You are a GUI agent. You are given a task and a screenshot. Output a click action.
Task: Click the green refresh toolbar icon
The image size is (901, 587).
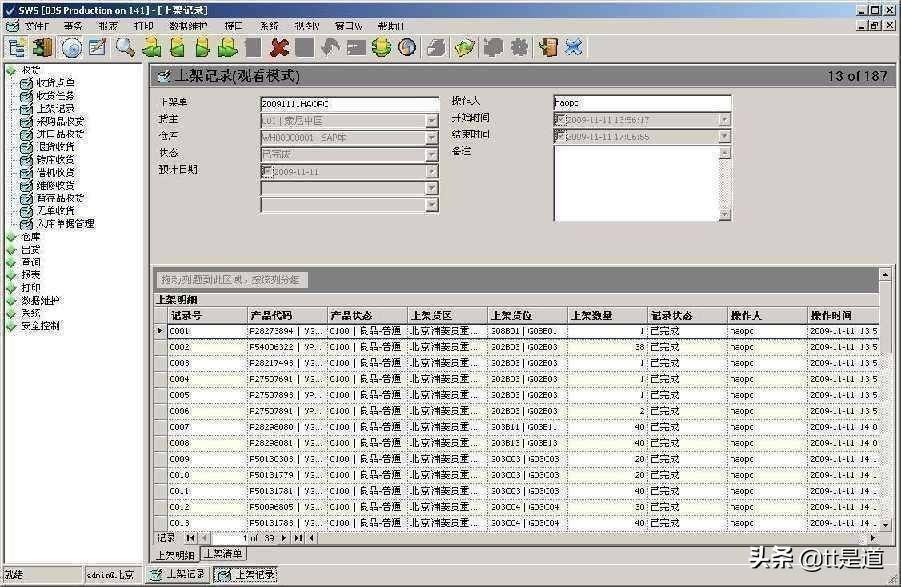pos(381,48)
